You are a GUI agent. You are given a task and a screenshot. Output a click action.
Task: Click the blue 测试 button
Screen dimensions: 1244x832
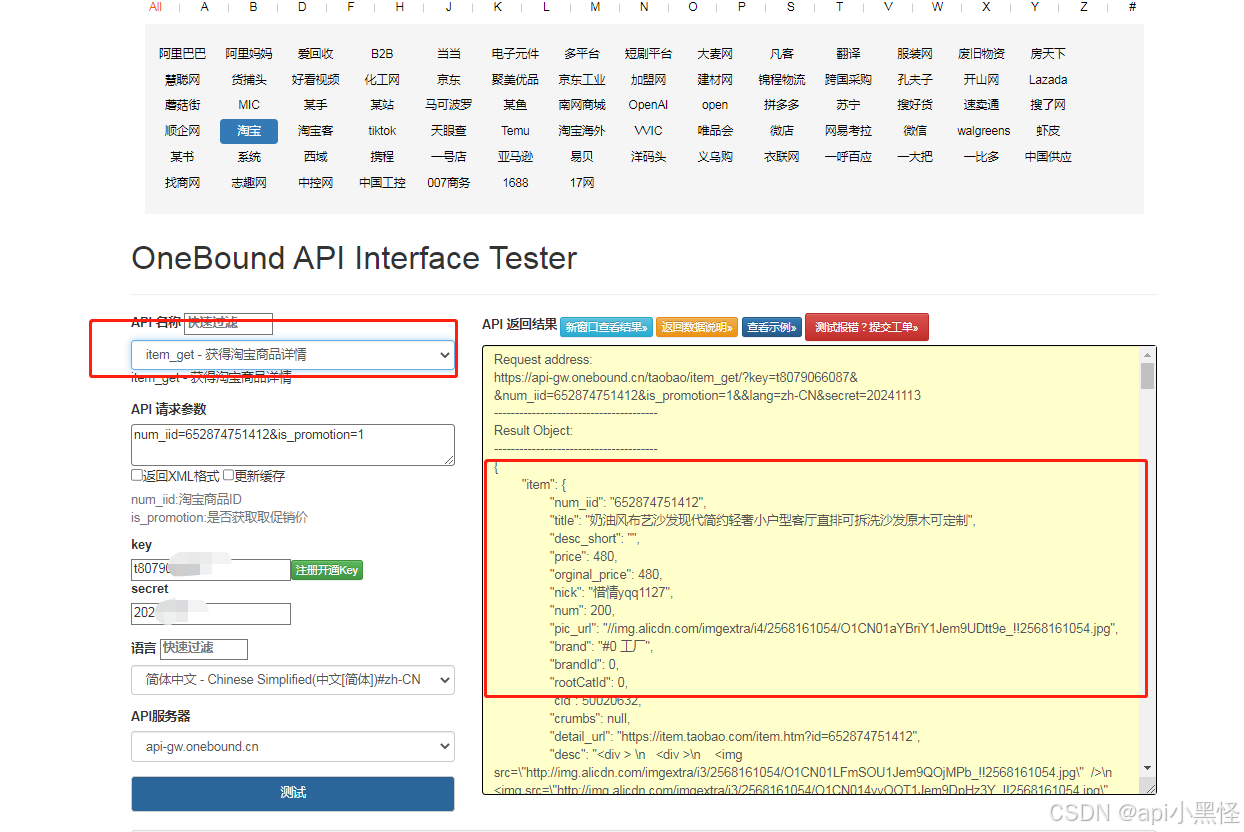tap(292, 793)
